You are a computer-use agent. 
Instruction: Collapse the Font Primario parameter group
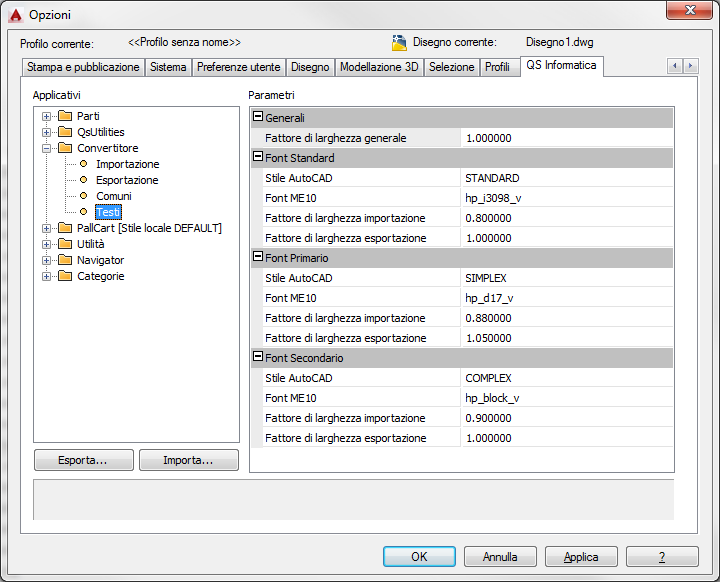click(x=258, y=256)
